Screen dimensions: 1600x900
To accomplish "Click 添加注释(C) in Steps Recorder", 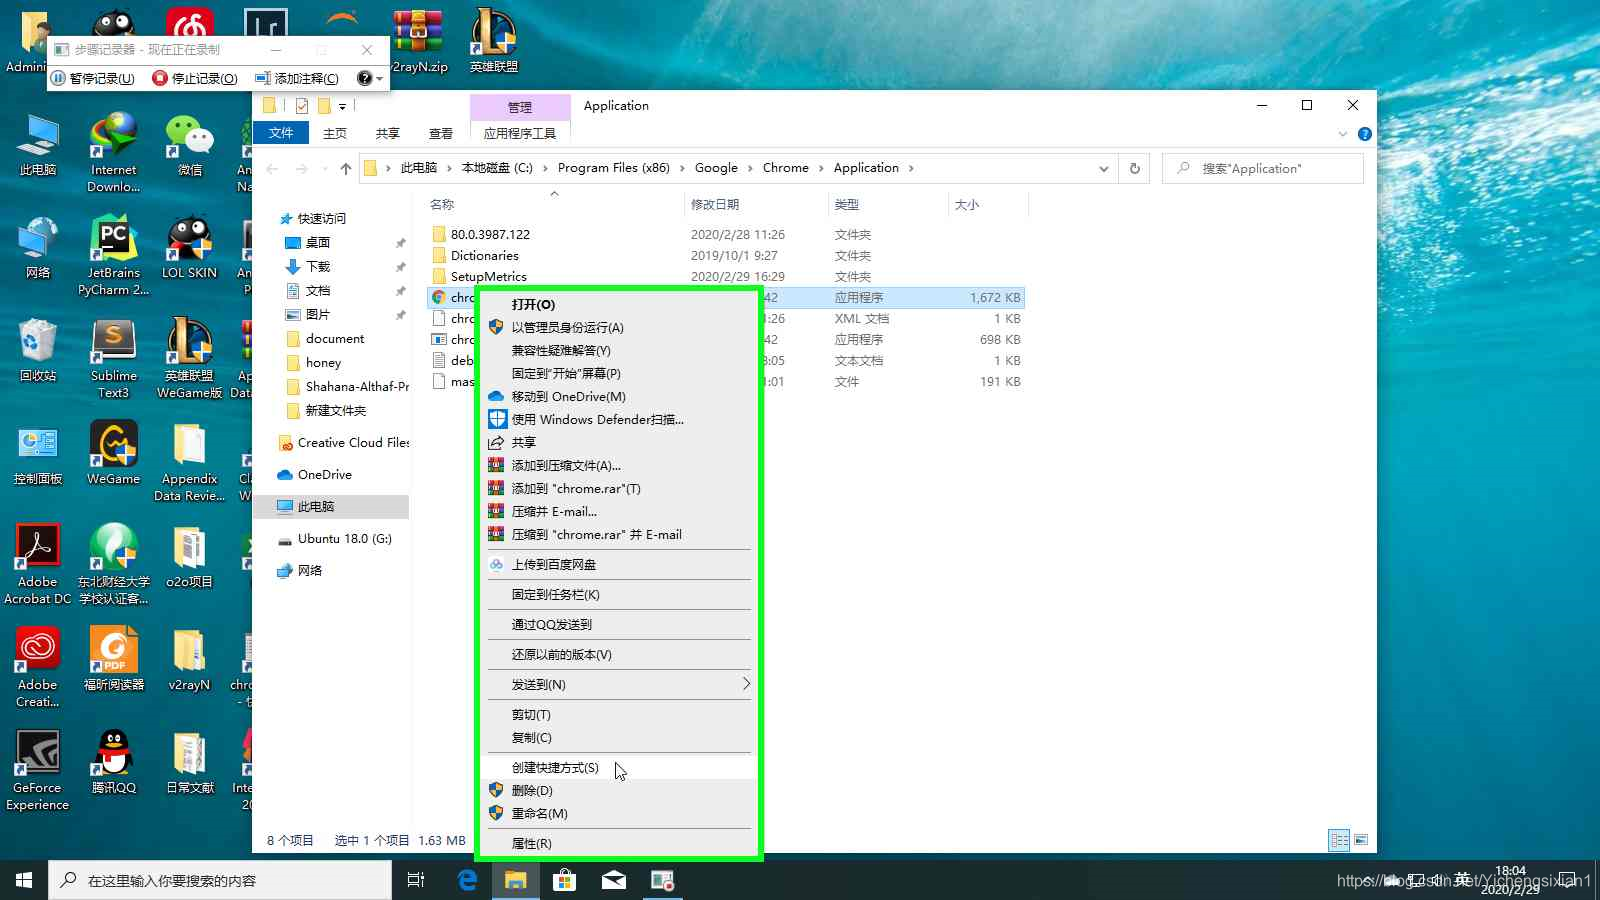I will (x=298, y=78).
